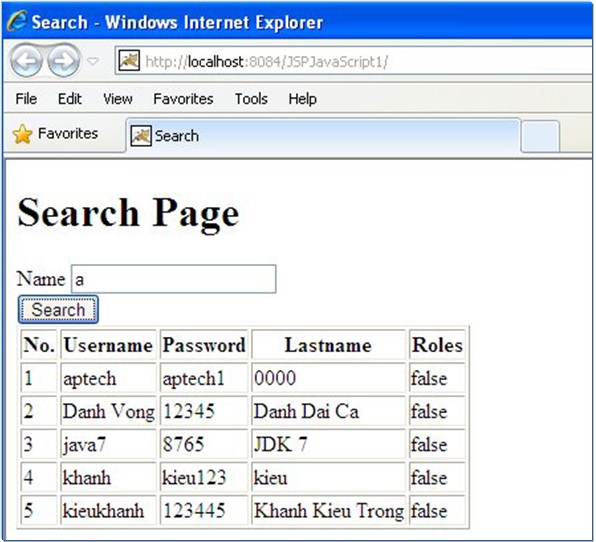Open the Tools menu
Screen dimensions: 596x542
click(x=251, y=99)
